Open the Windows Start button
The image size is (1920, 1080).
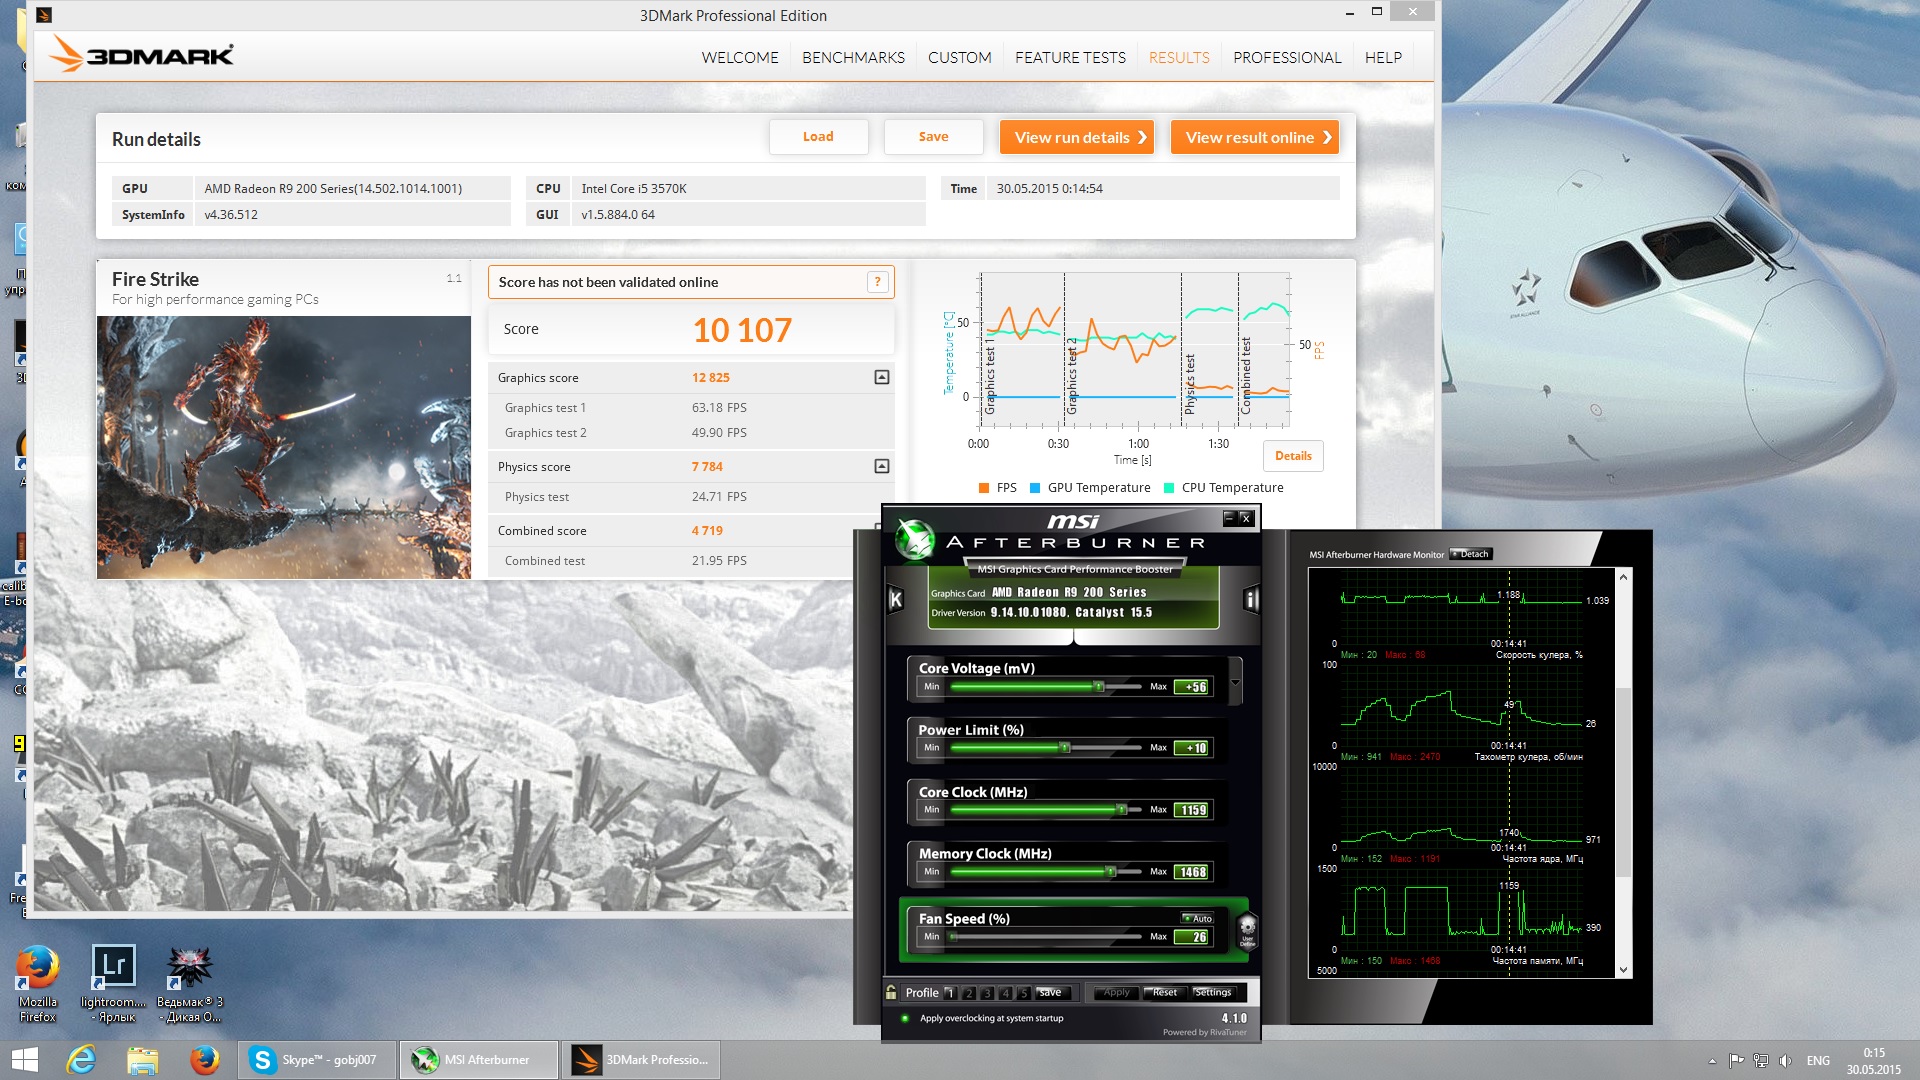pos(25,1060)
